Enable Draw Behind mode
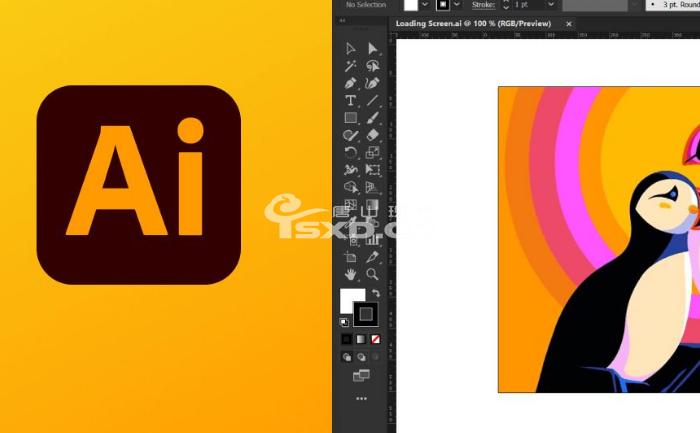The image size is (700, 433). [x=361, y=357]
